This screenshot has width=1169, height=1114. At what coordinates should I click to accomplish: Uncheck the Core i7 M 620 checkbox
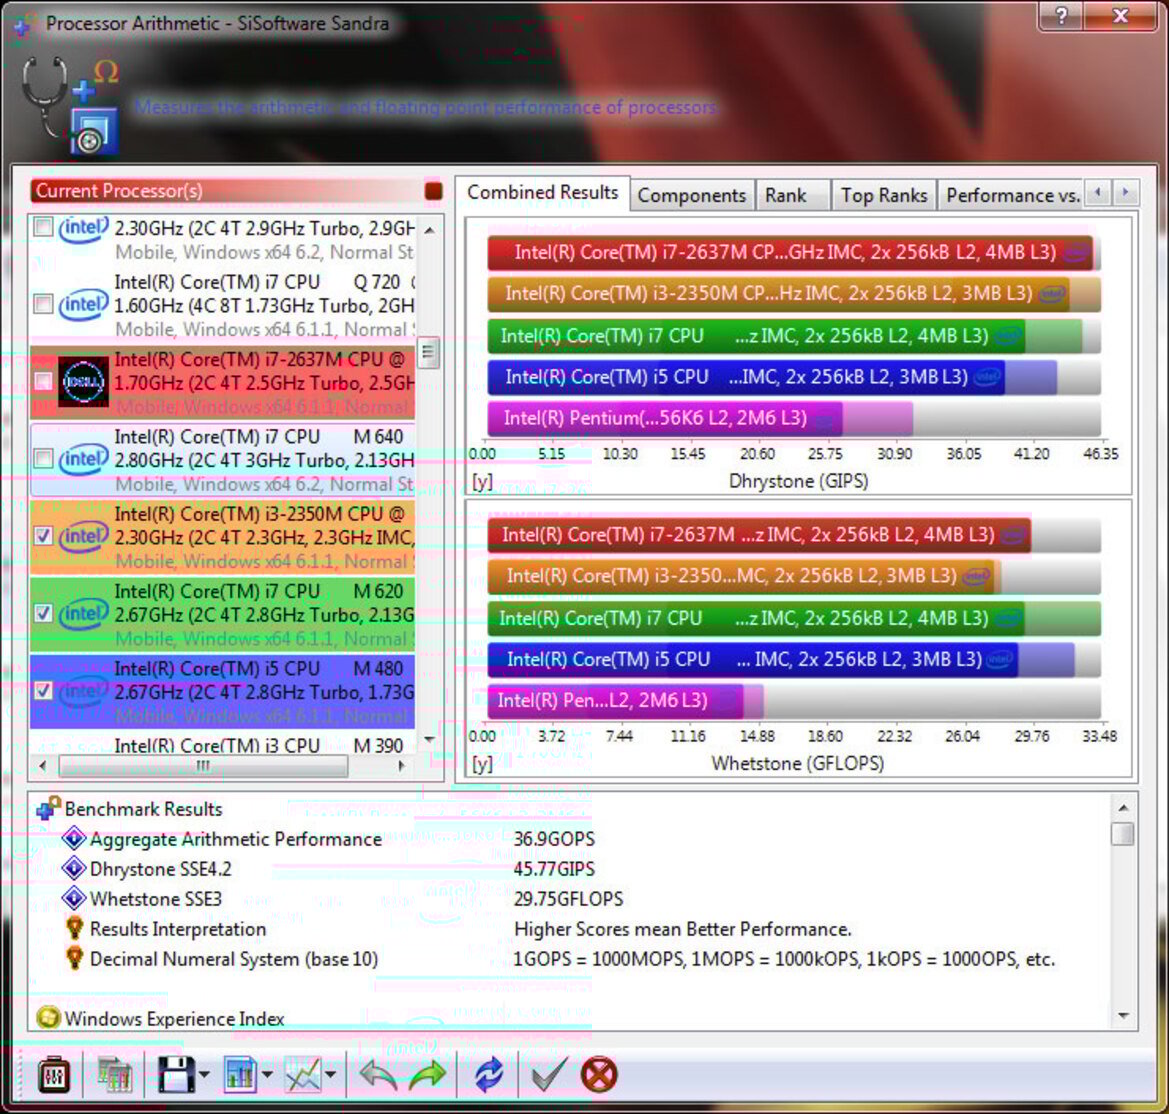coord(43,614)
